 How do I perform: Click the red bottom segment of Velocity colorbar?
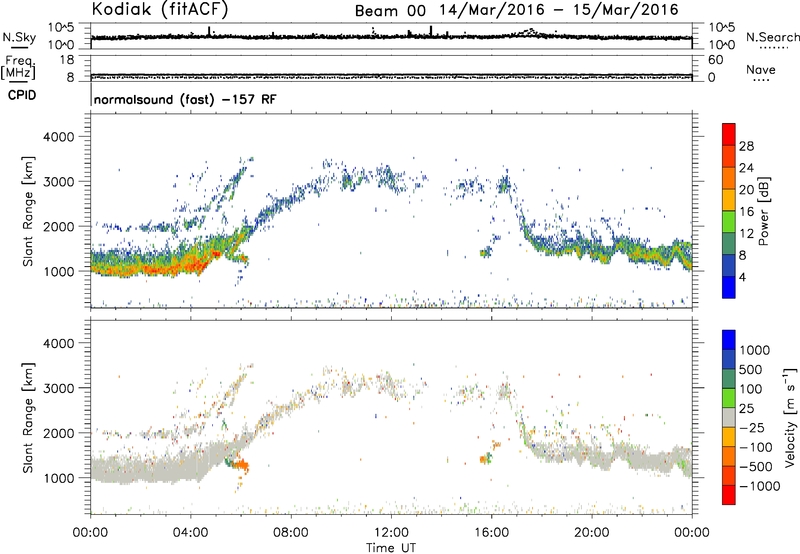tap(729, 495)
